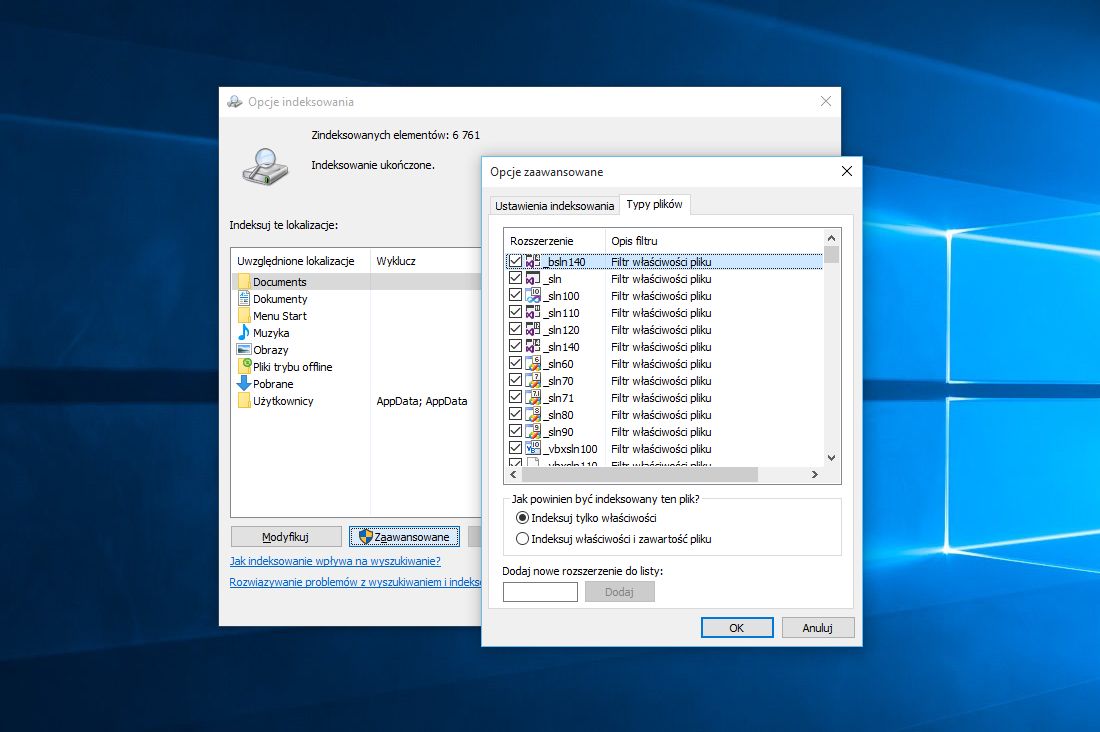1100x732 pixels.
Task: Select the _sln90 row filter description
Action: click(661, 432)
